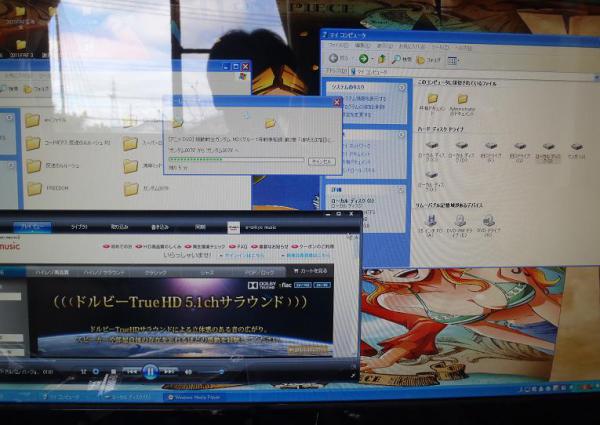Skip to previous track in Media Player
600x425 pixels.
(132, 371)
